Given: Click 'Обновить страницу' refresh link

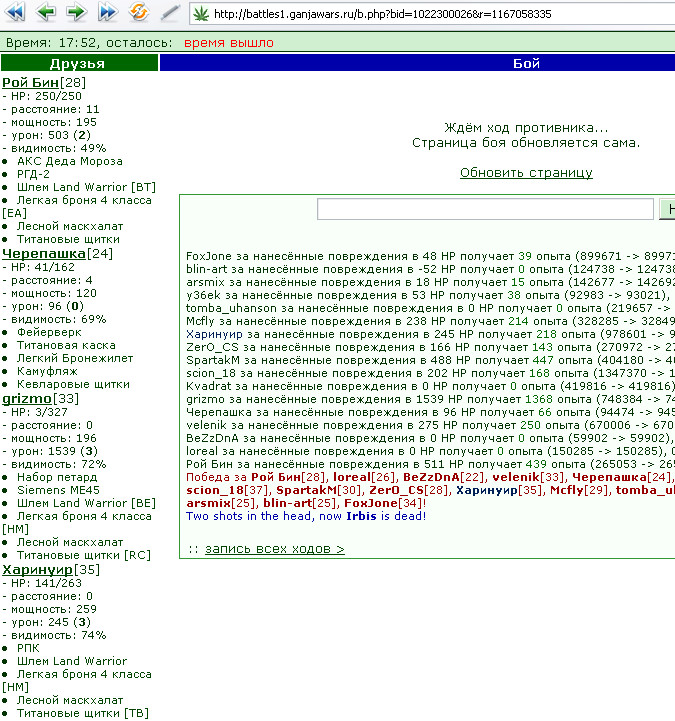Looking at the screenshot, I should pyautogui.click(x=526, y=173).
